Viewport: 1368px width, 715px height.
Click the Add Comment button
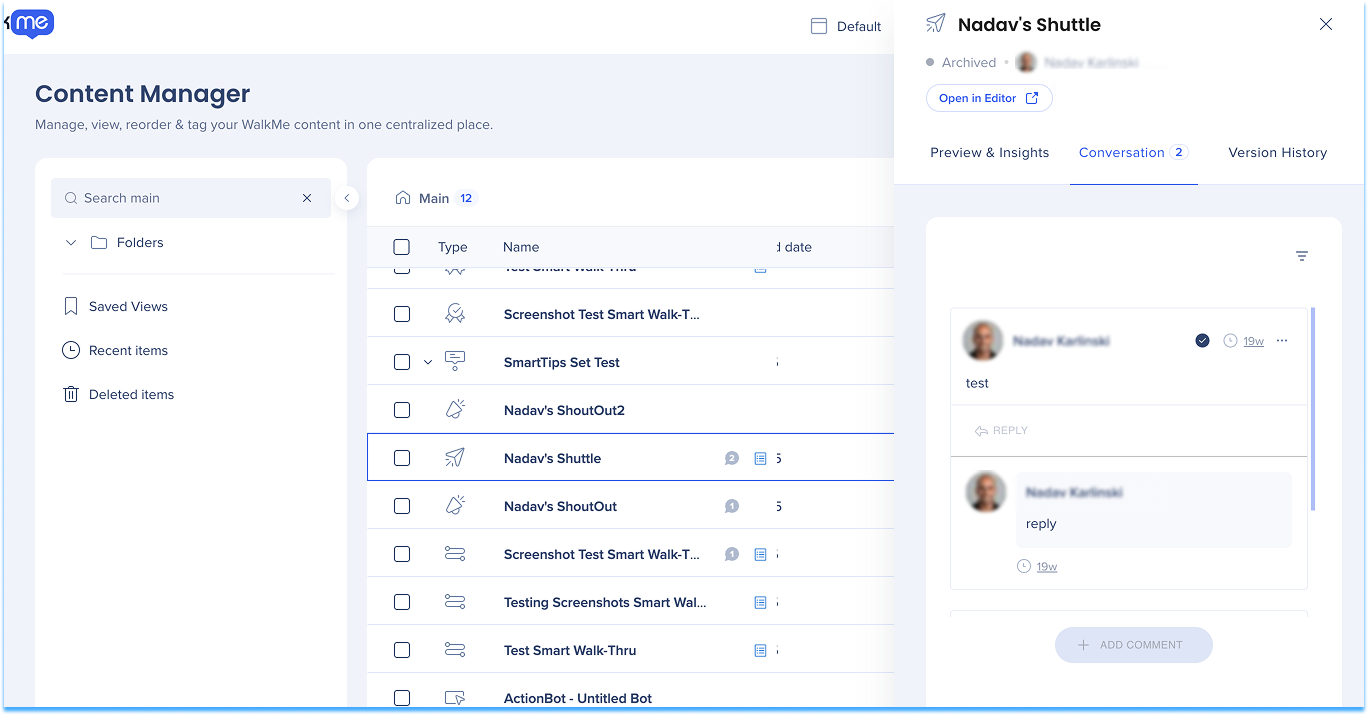[1133, 645]
